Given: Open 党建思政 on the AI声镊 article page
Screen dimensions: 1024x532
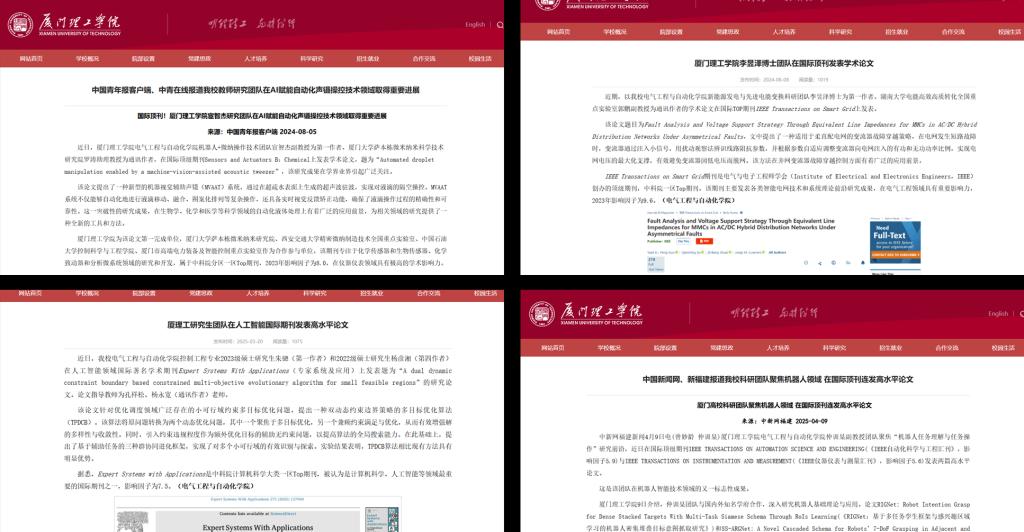Looking at the screenshot, I should tap(199, 59).
